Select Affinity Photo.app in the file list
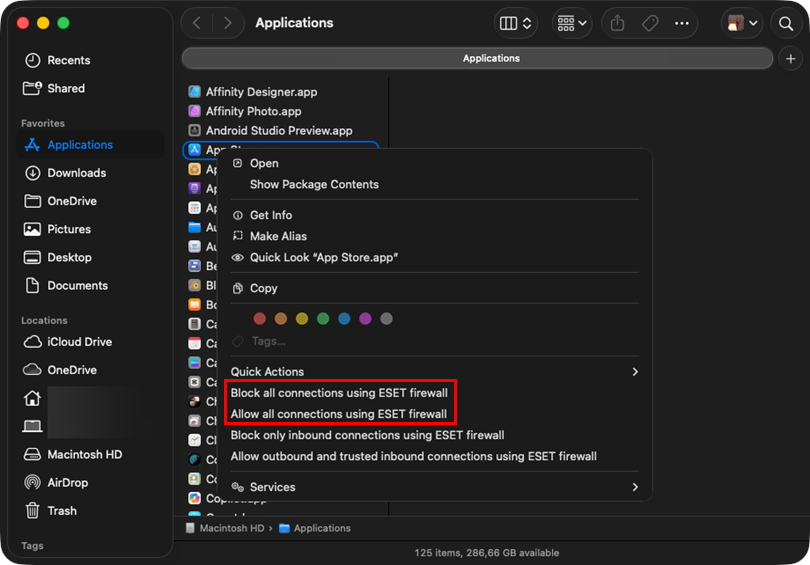810x565 pixels. tap(253, 111)
